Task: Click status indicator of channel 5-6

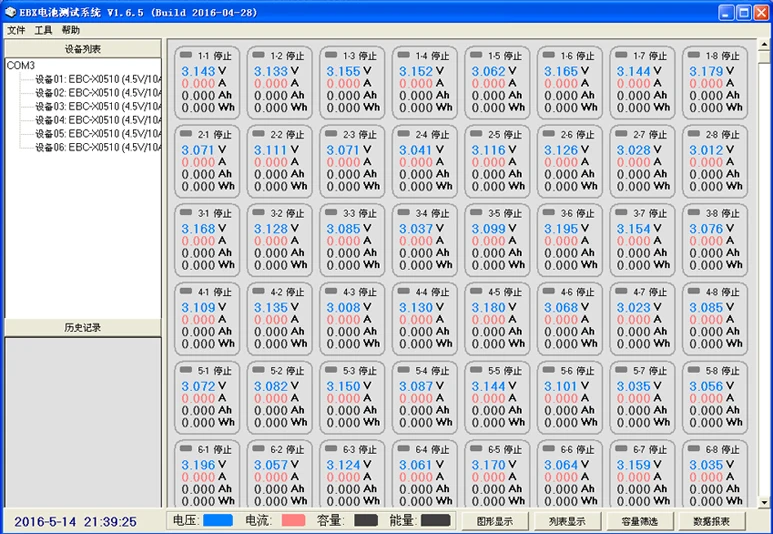Action: (549, 369)
